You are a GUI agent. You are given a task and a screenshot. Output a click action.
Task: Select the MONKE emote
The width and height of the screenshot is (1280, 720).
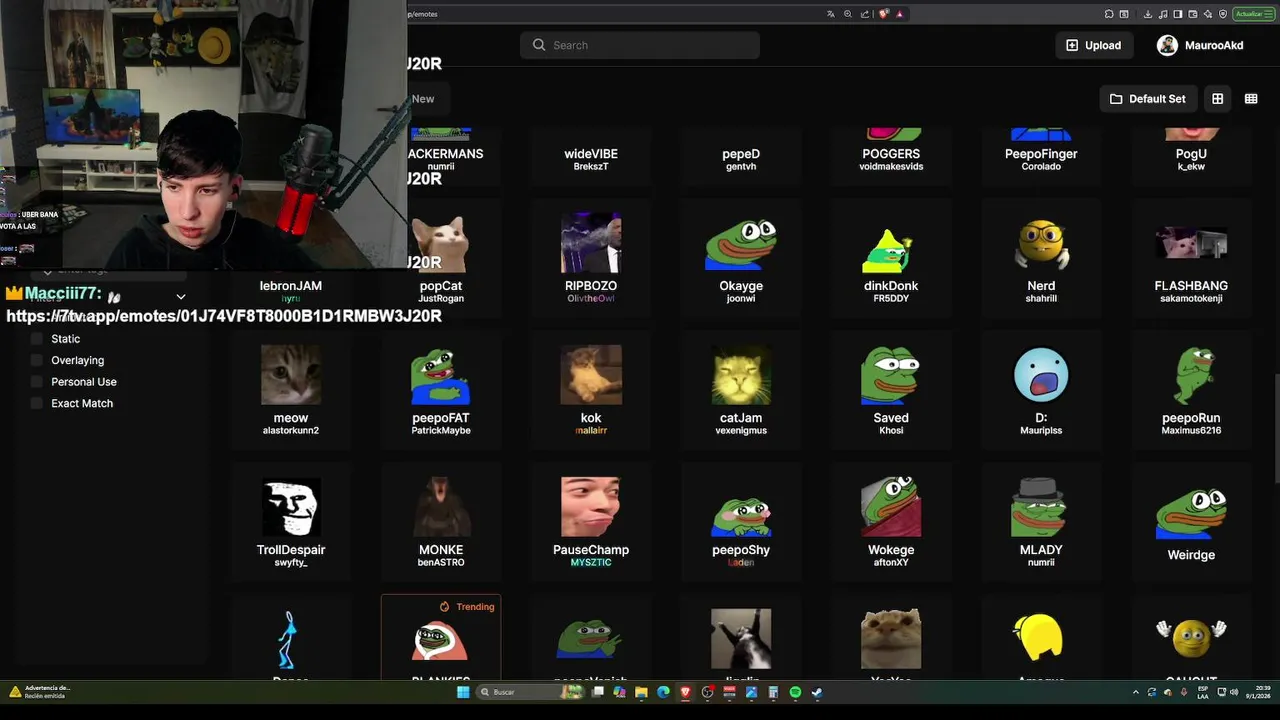tap(441, 521)
